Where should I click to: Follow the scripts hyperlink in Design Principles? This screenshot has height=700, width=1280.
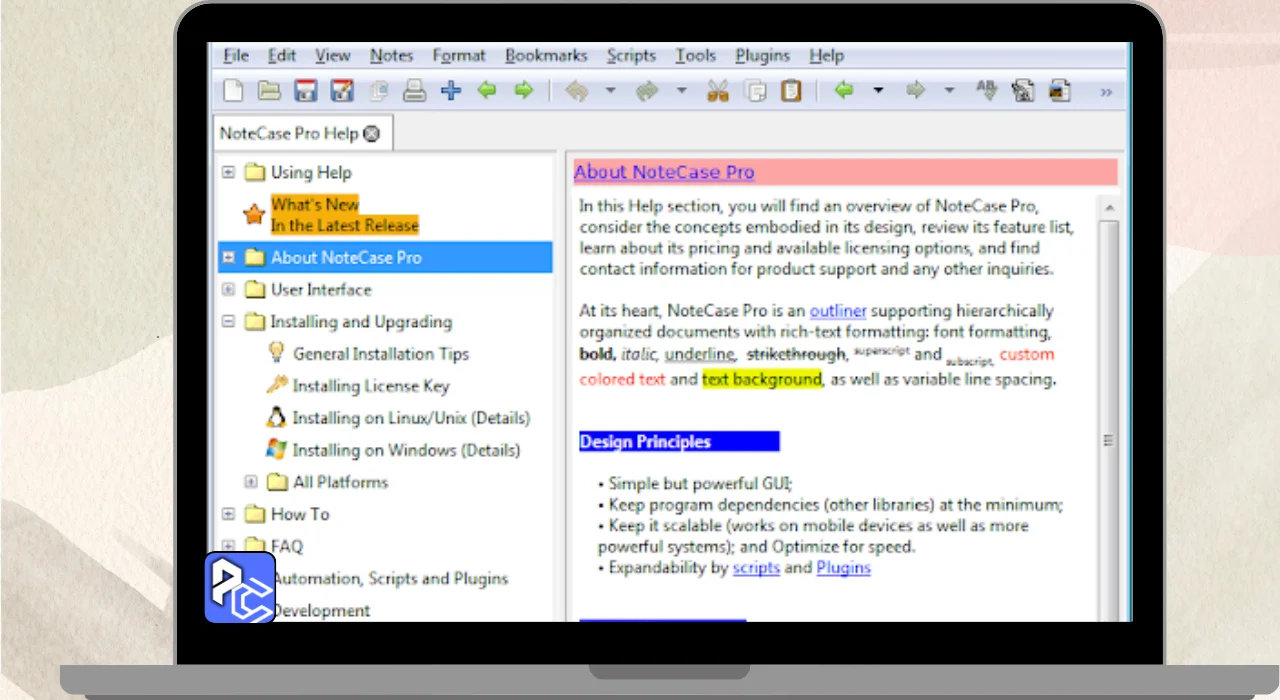click(x=756, y=568)
